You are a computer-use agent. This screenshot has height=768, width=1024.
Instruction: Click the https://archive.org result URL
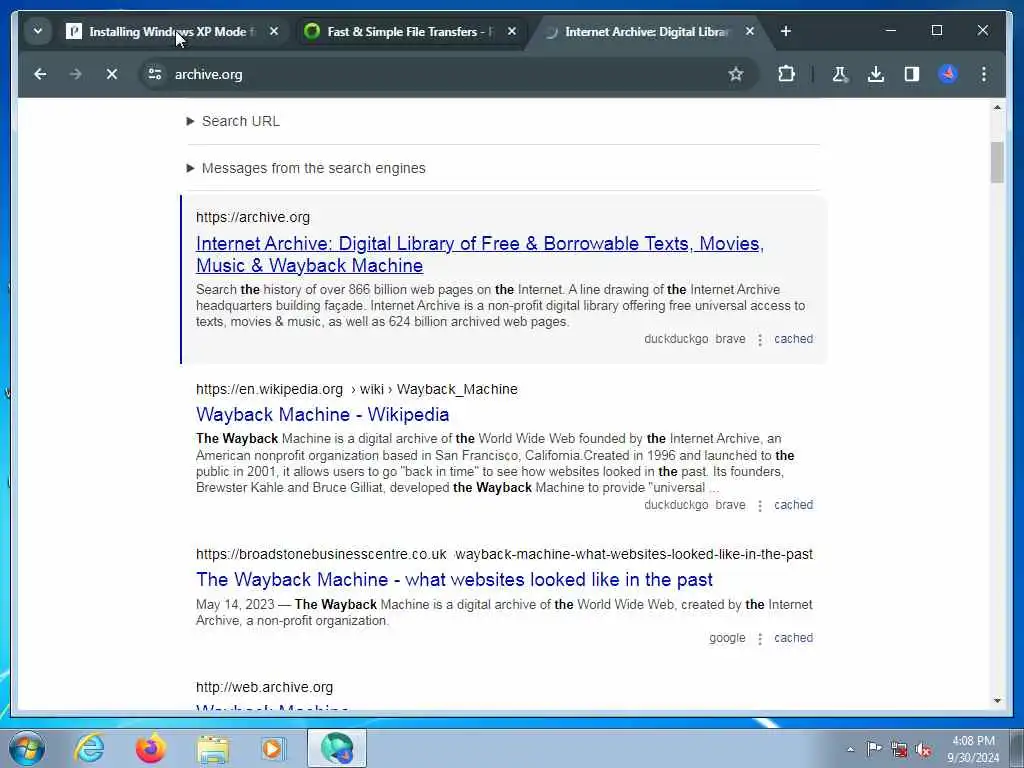[253, 217]
